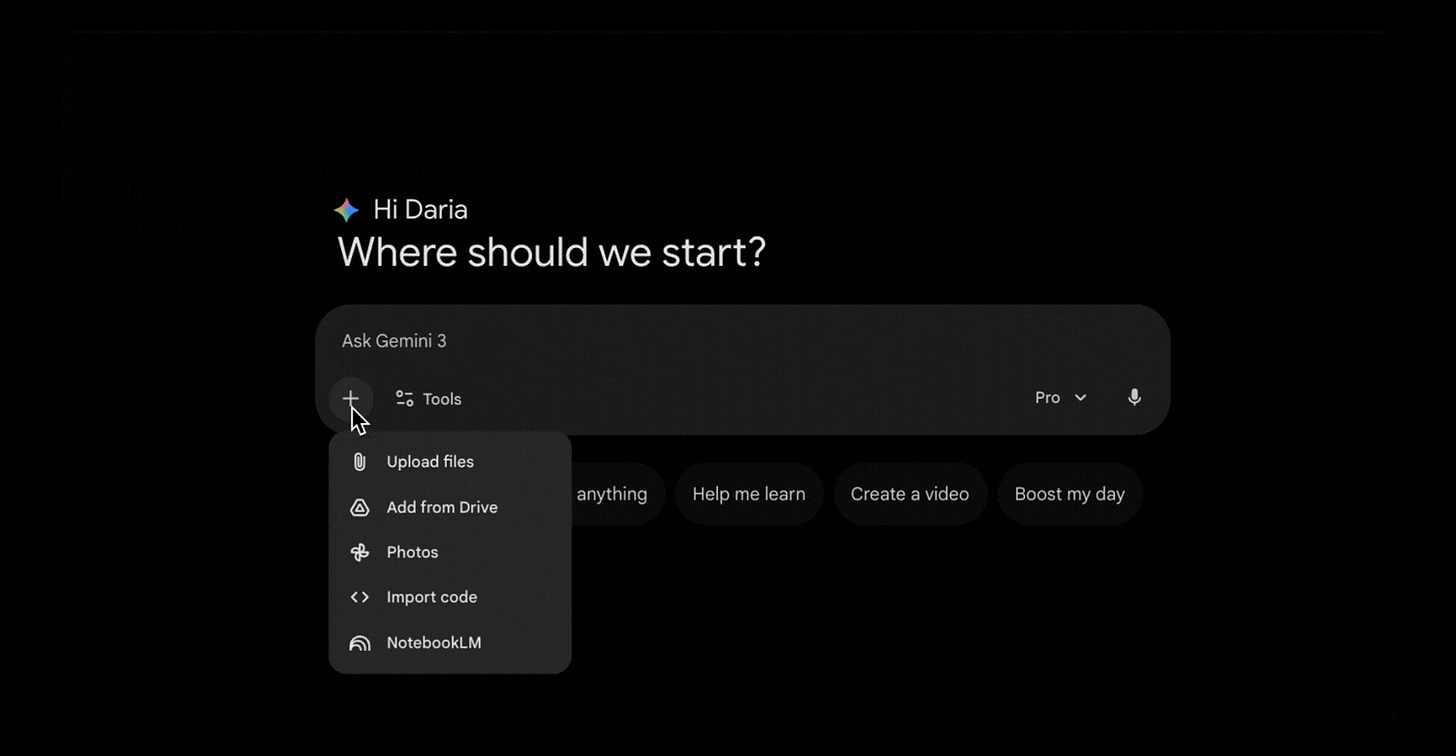The width and height of the screenshot is (1456, 756).
Task: Click the Gemini sparkle logo
Action: [347, 209]
